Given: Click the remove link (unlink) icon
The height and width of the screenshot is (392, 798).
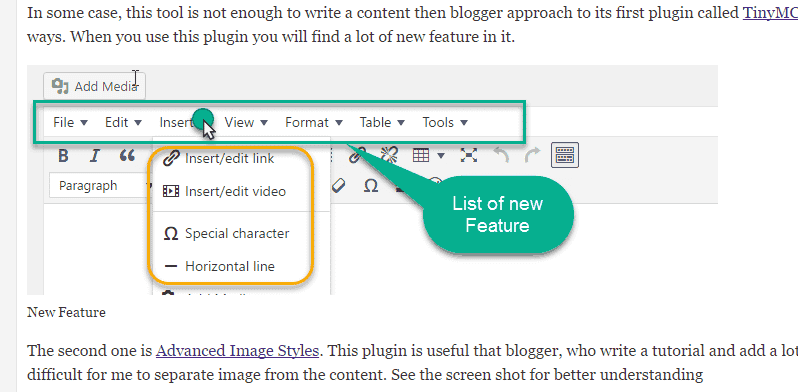Looking at the screenshot, I should coord(389,155).
